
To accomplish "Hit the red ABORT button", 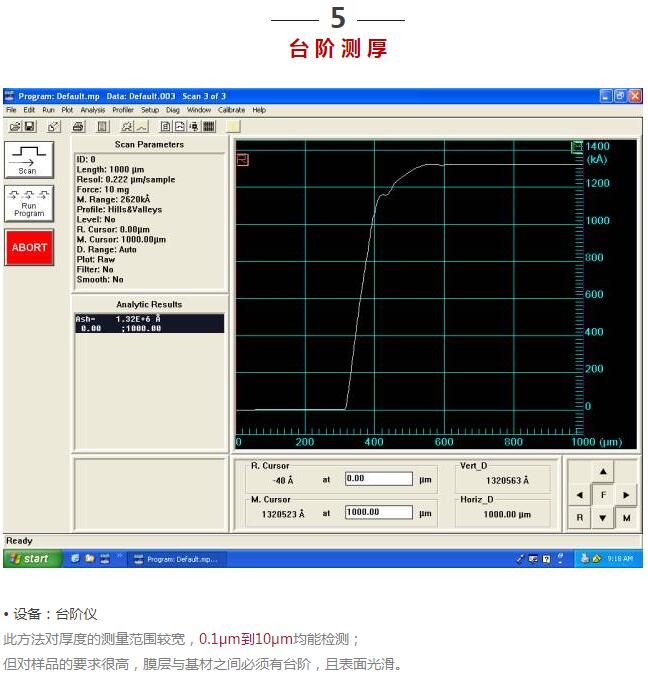I will (29, 248).
